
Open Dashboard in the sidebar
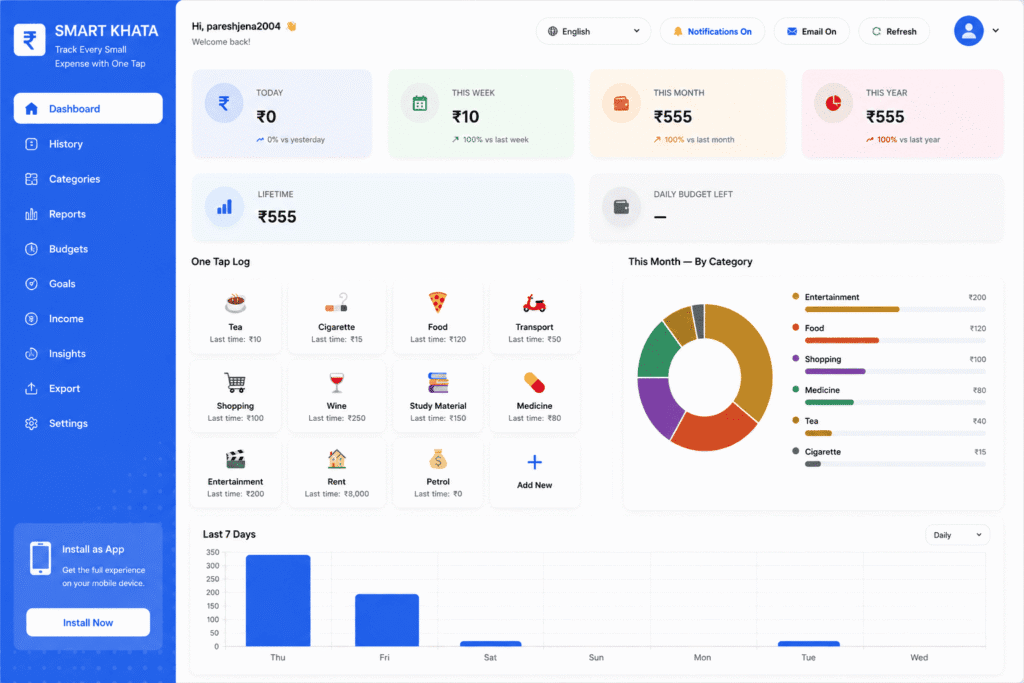click(x=88, y=108)
